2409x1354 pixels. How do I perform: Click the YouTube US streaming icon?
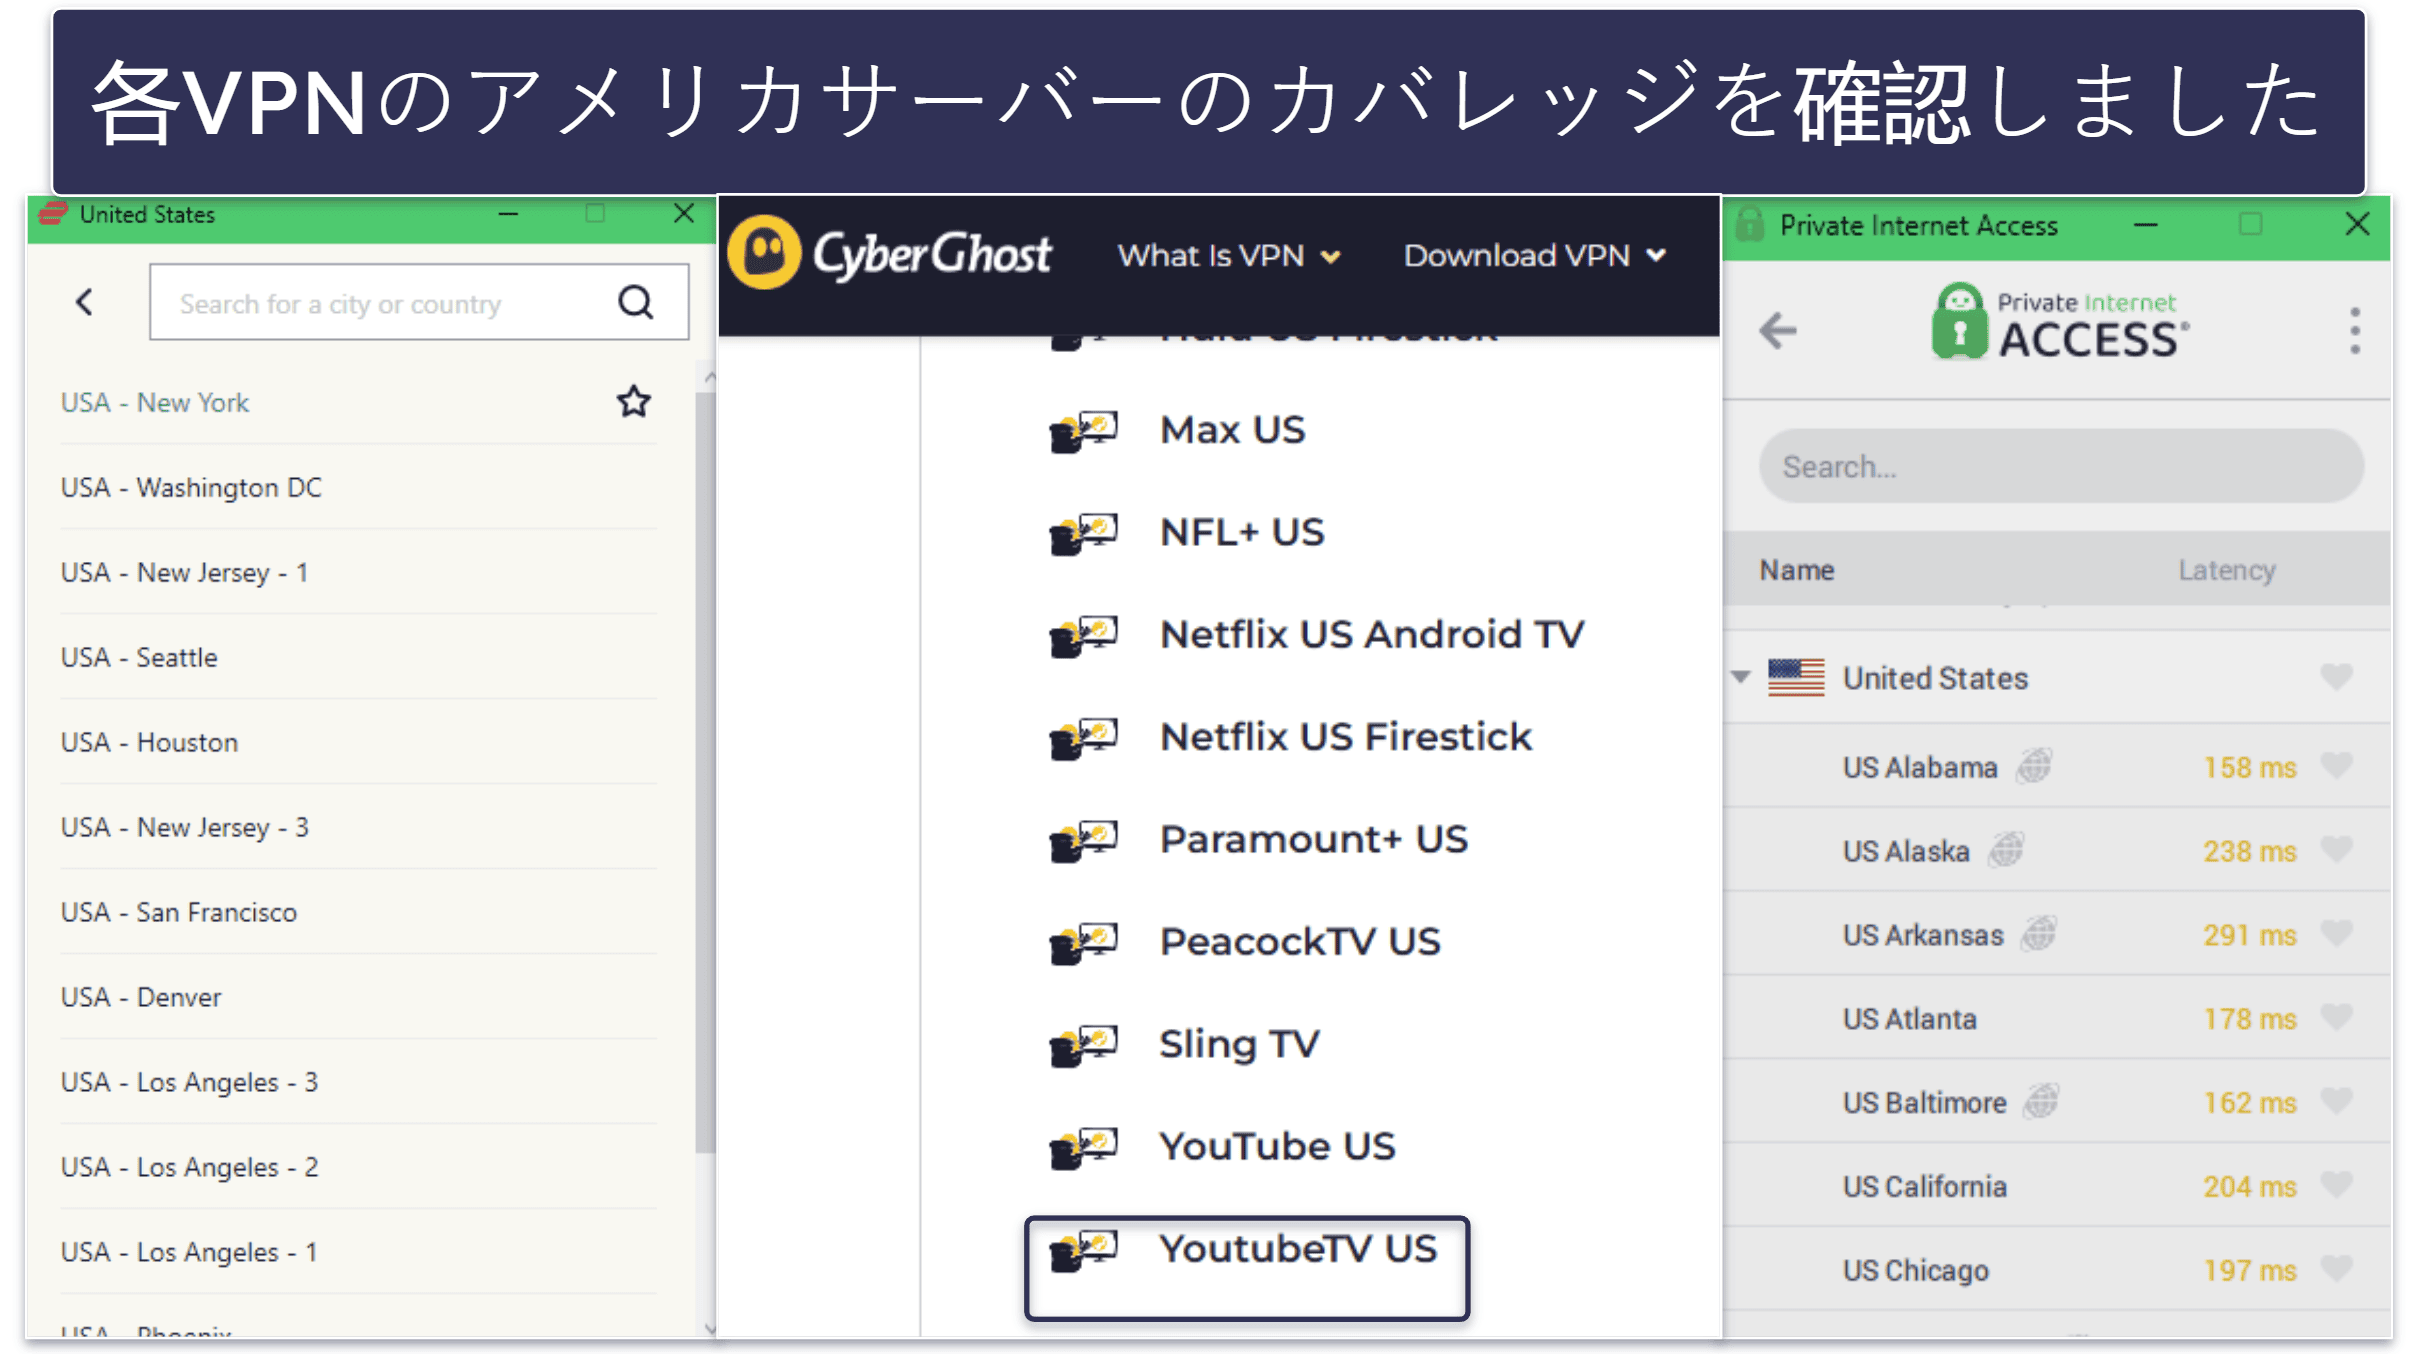pos(1083,1147)
